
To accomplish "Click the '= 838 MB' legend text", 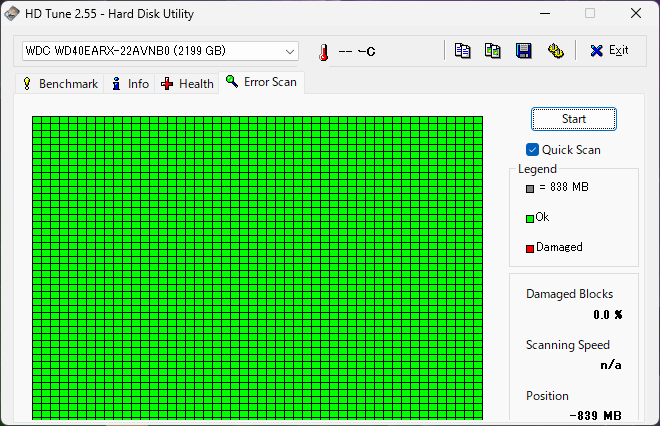I will click(564, 187).
